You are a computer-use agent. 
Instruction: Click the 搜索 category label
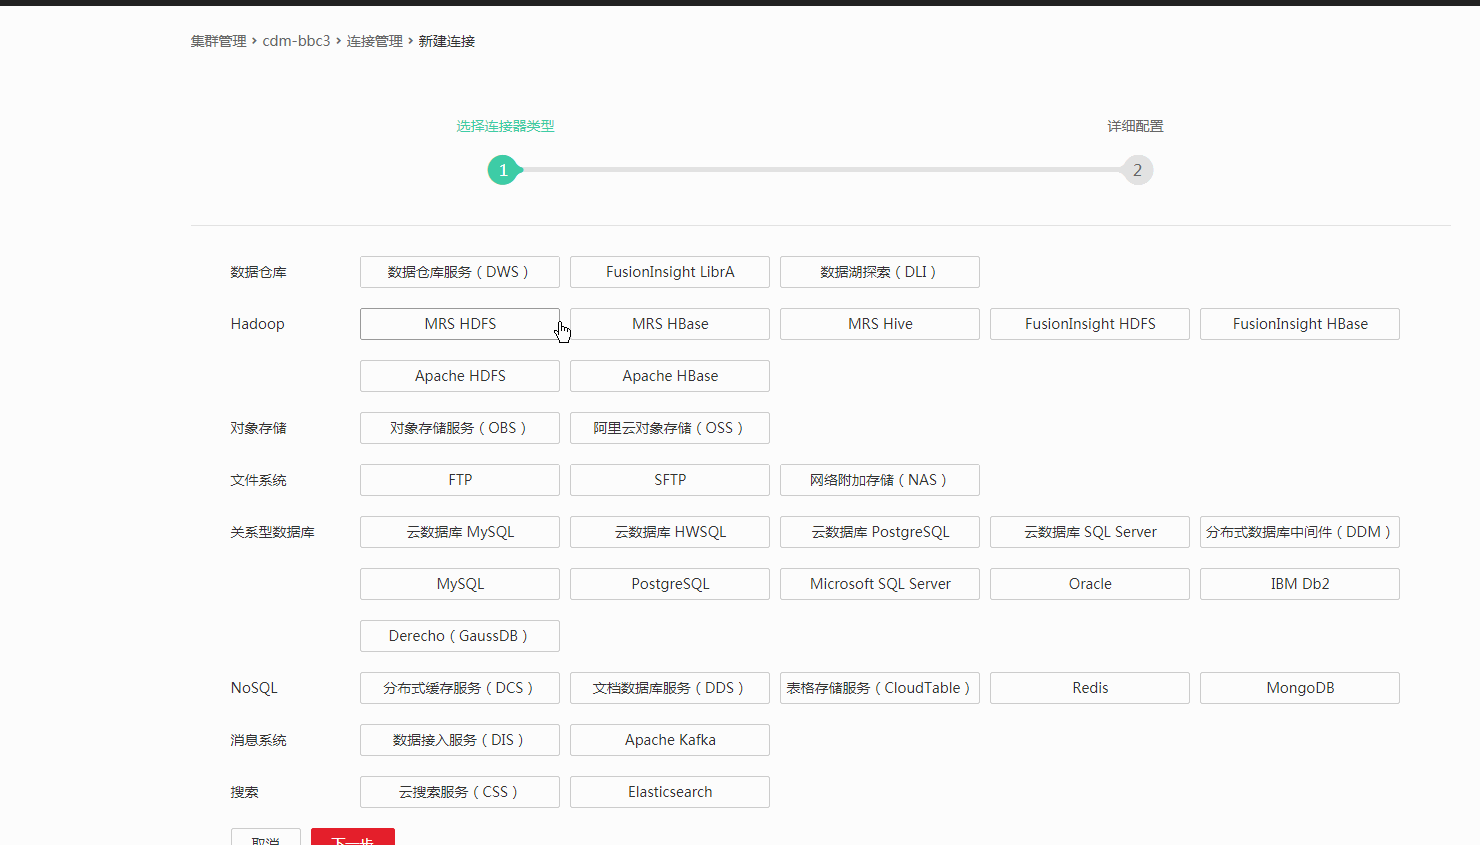click(x=244, y=792)
